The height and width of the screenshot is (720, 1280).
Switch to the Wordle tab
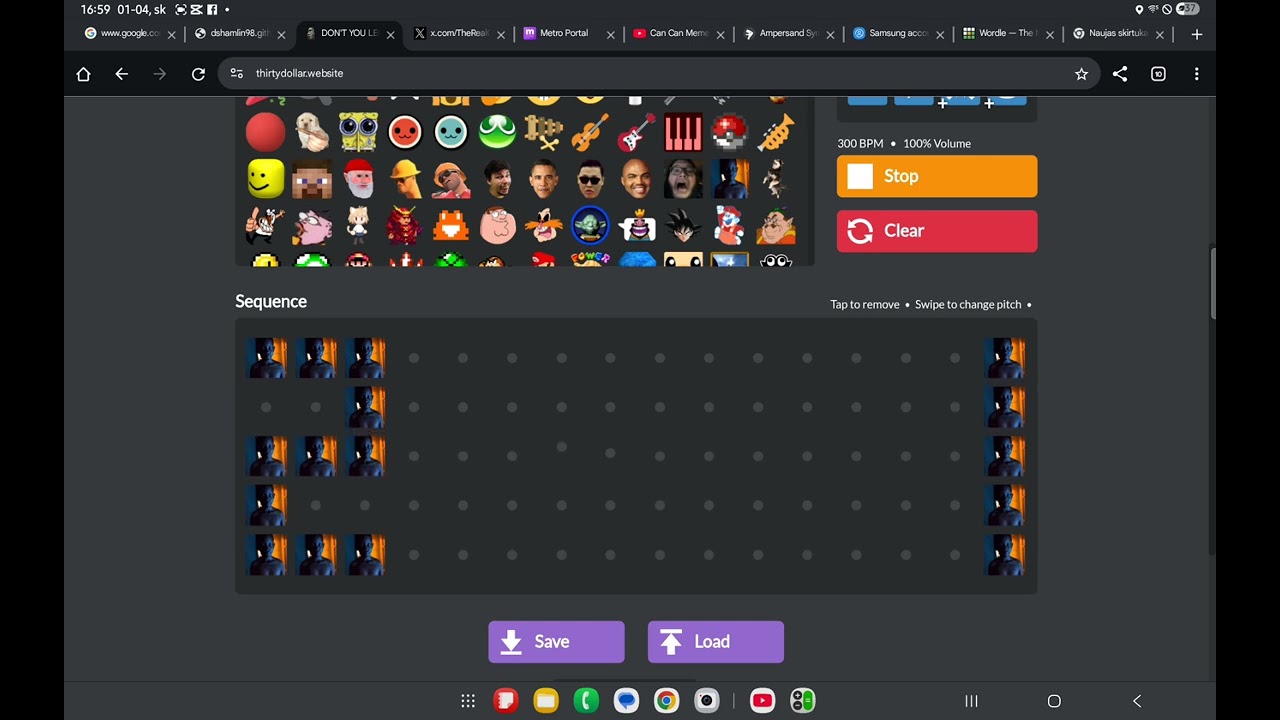coord(1000,33)
